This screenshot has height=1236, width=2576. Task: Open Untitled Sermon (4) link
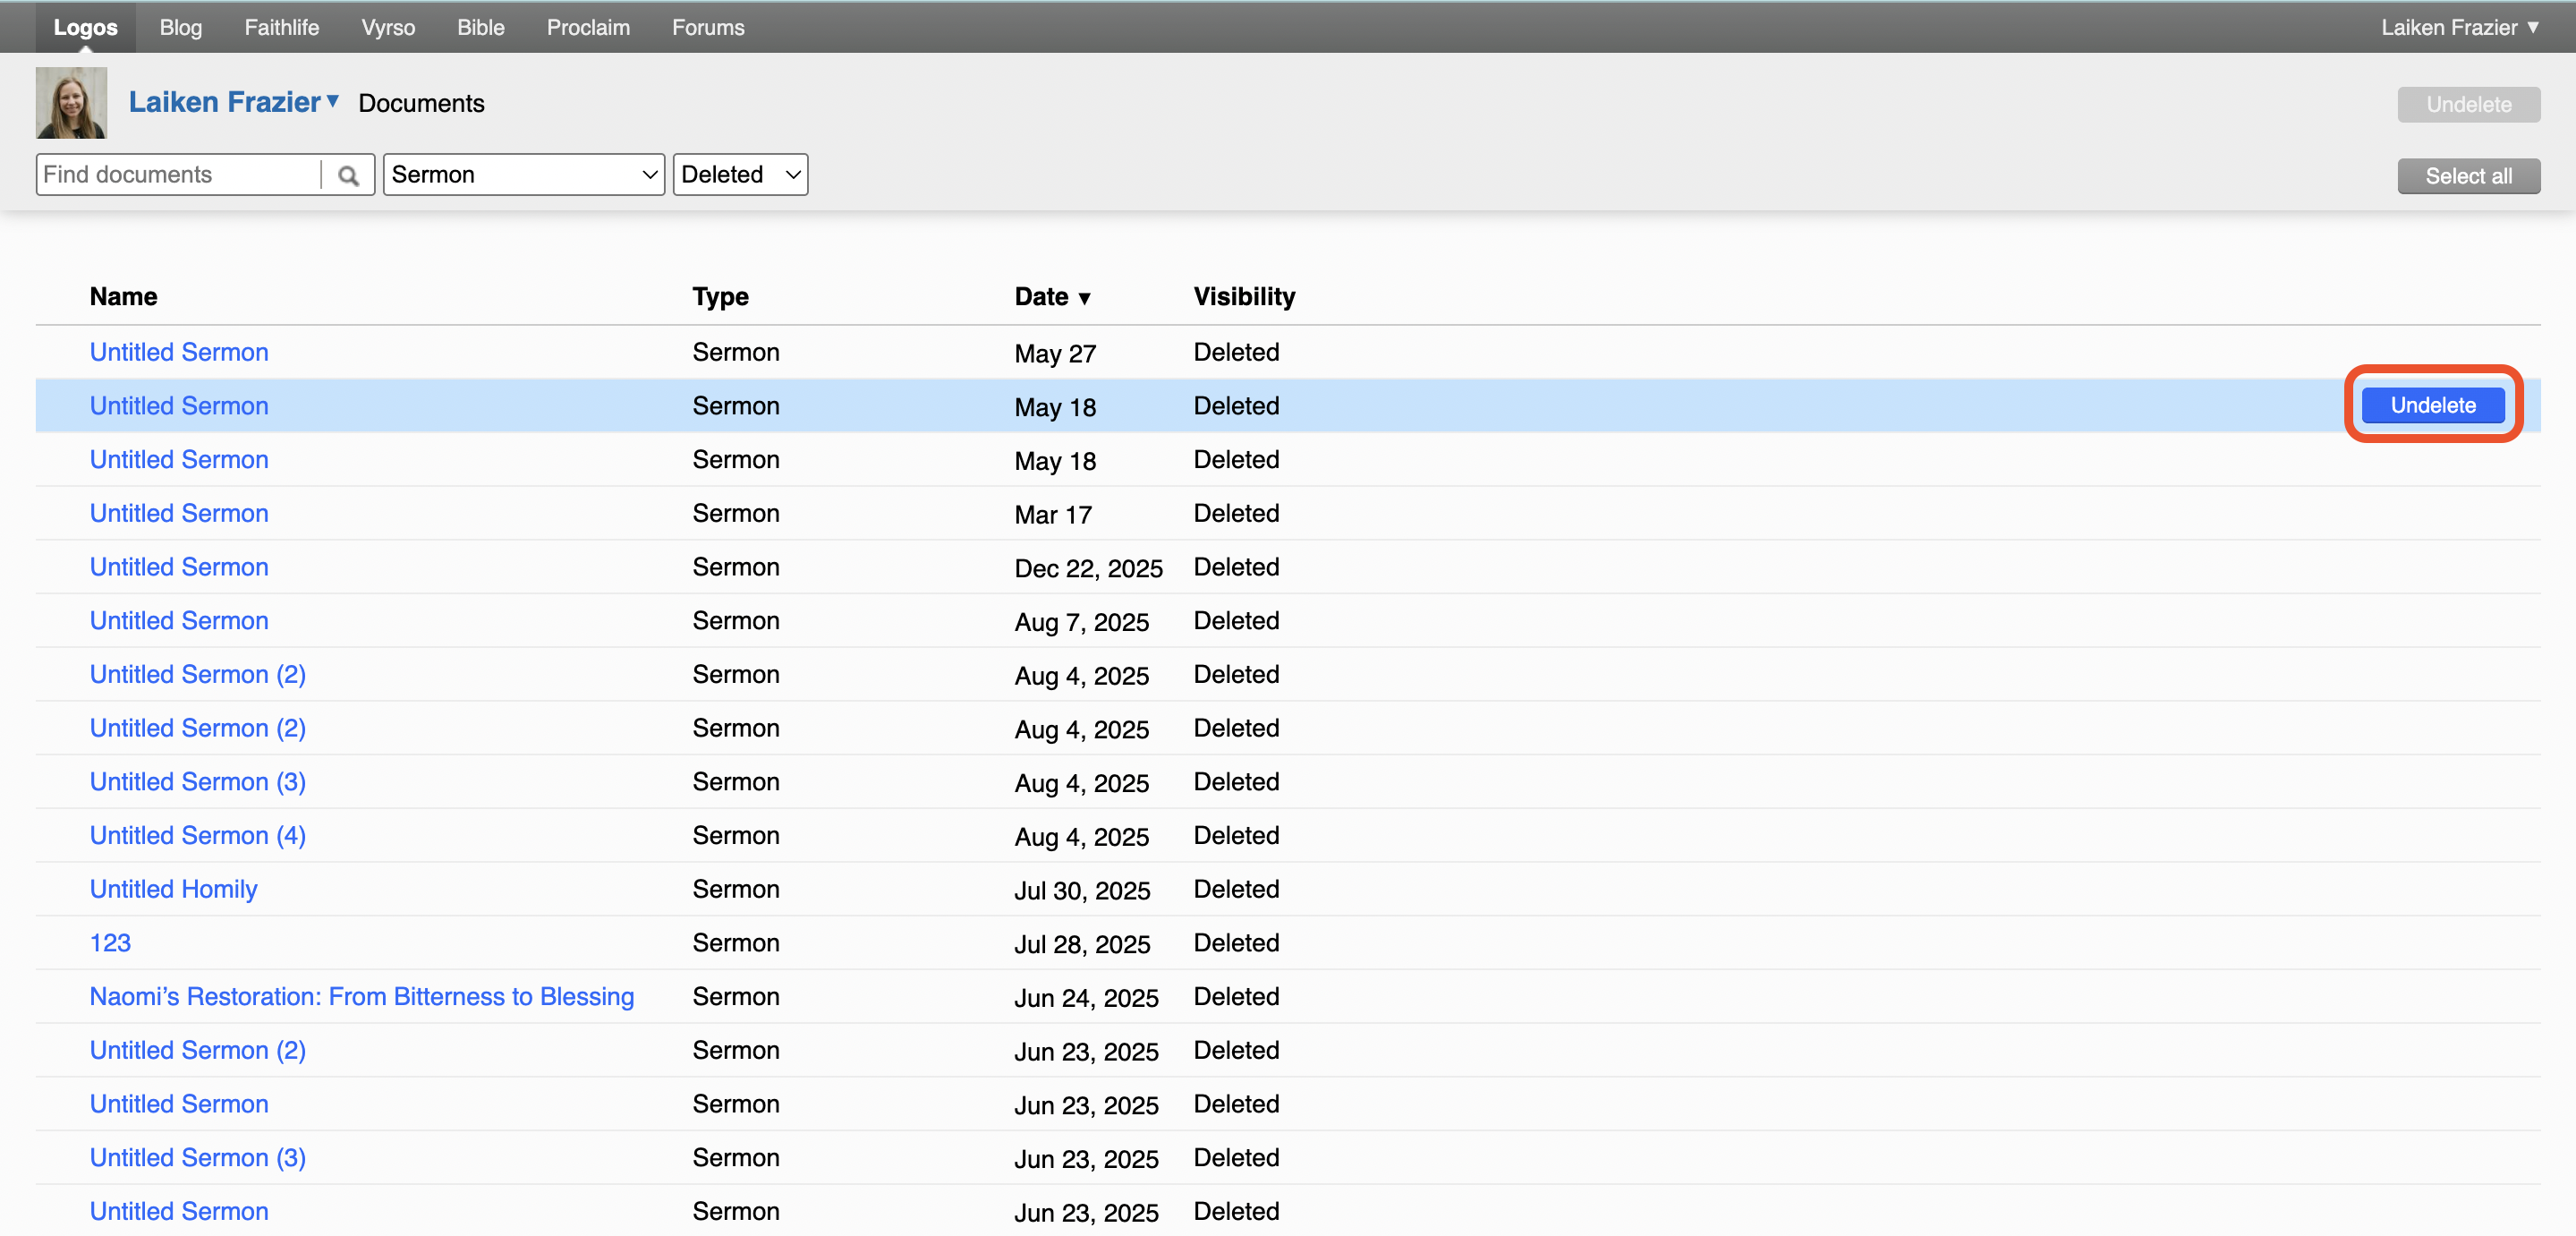pos(198,836)
